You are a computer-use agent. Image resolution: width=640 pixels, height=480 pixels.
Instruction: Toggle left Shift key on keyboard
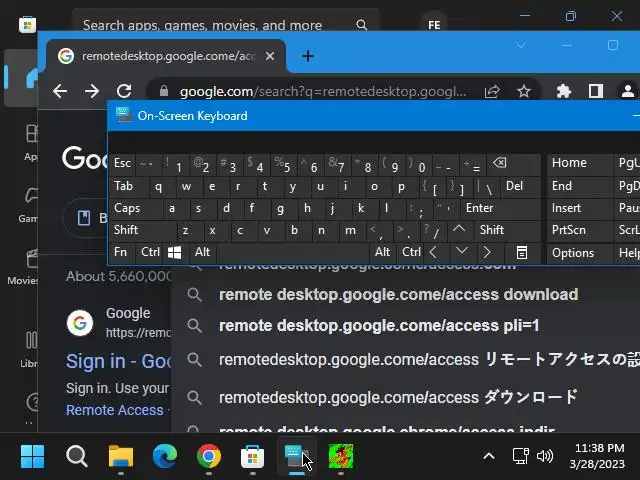tap(143, 230)
